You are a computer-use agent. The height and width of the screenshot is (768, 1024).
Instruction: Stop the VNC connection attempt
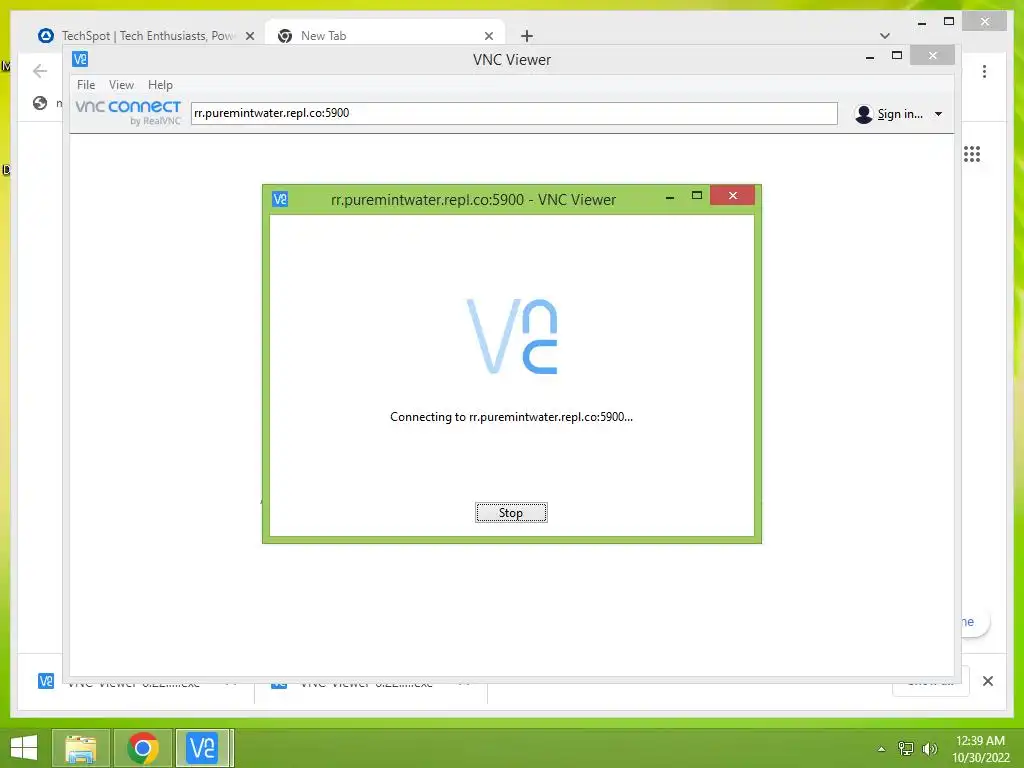511,513
